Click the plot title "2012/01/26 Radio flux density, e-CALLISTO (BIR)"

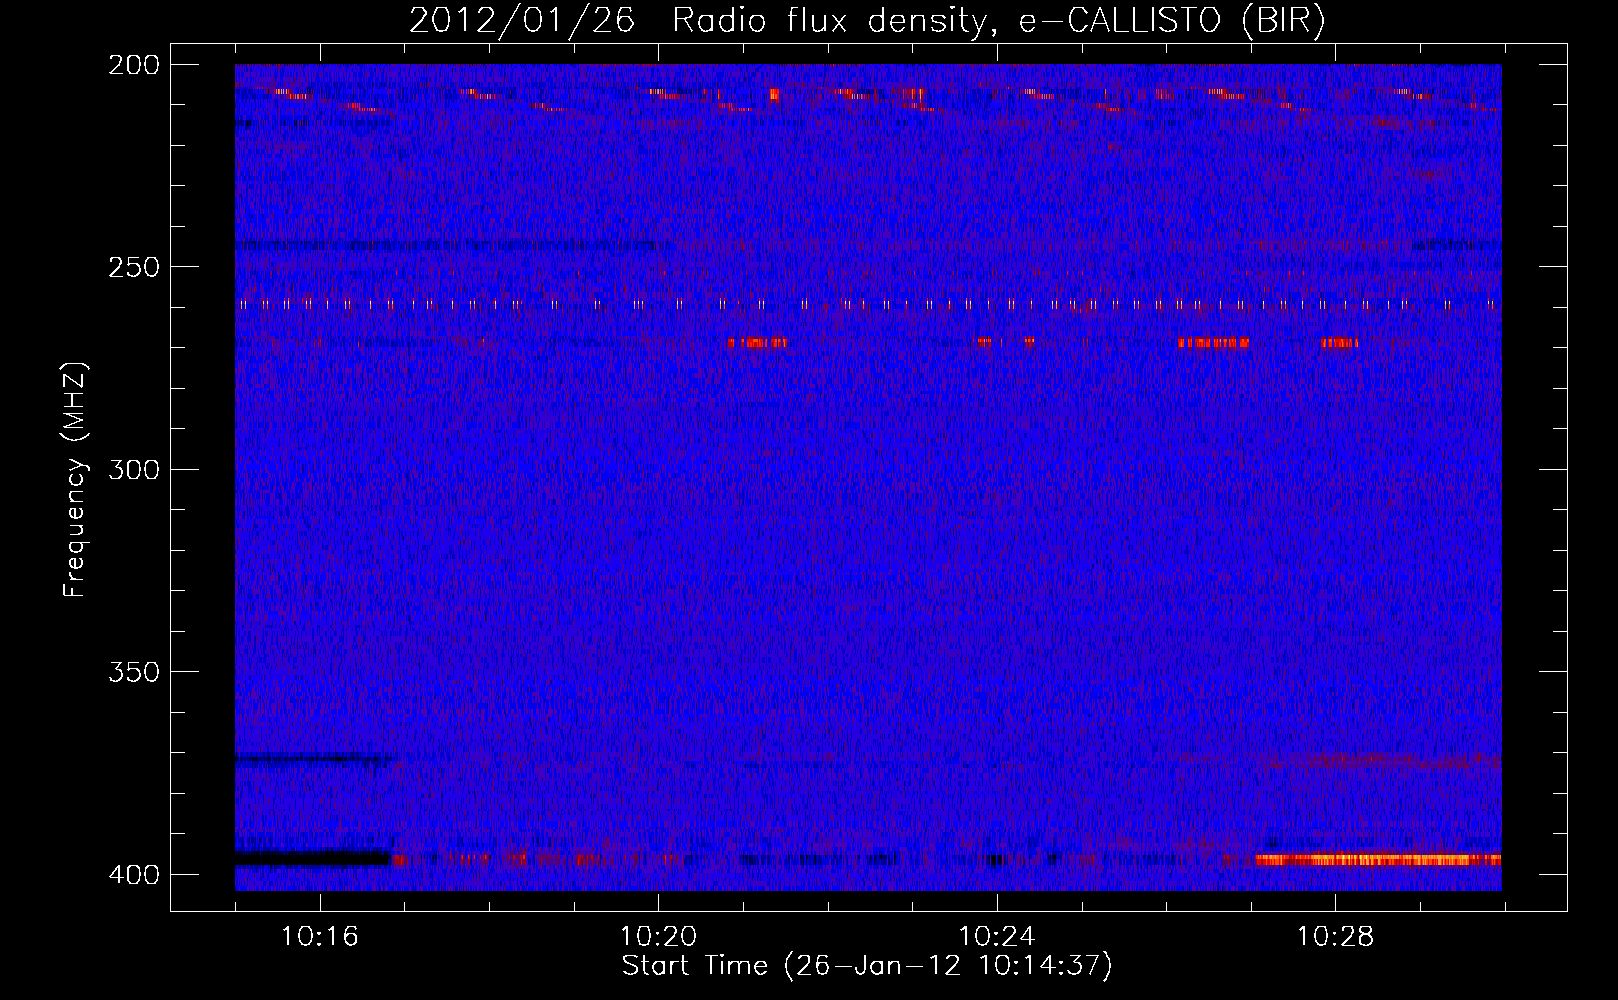(867, 21)
